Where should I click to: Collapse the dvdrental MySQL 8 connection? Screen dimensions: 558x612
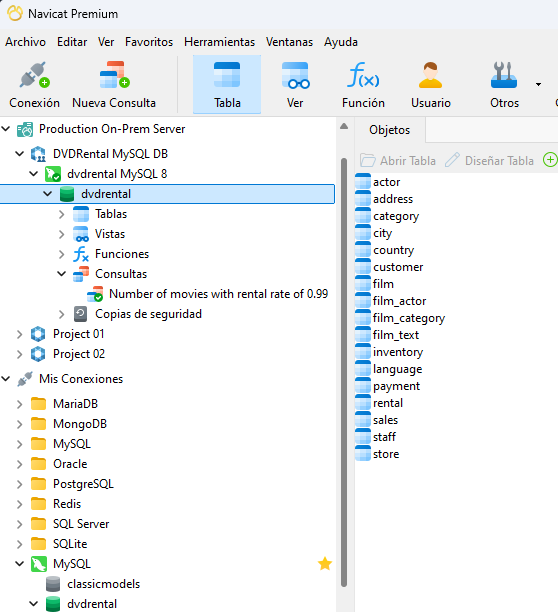[x=34, y=173]
